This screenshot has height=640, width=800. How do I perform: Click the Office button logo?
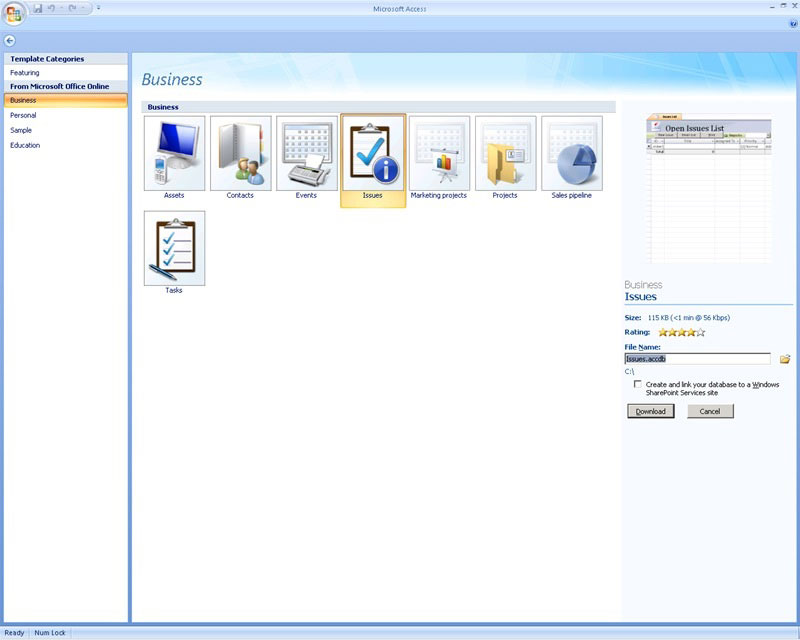14,13
